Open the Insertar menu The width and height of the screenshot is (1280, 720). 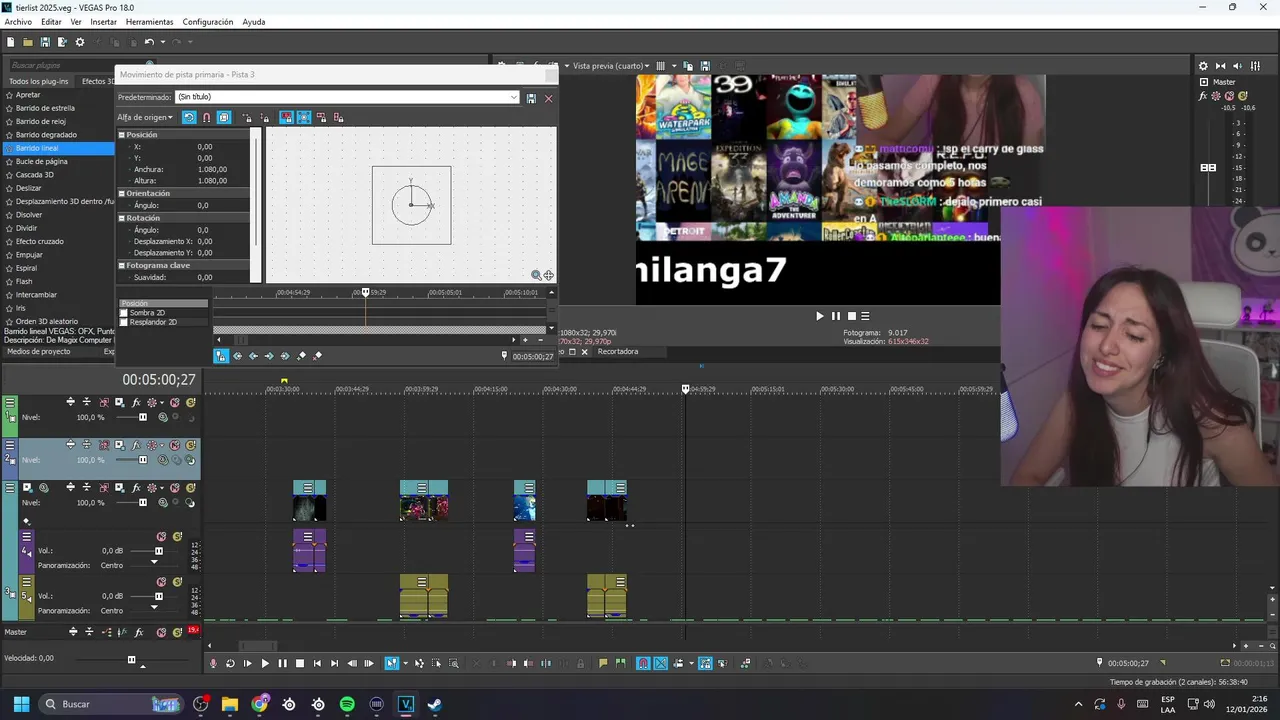[x=103, y=22]
